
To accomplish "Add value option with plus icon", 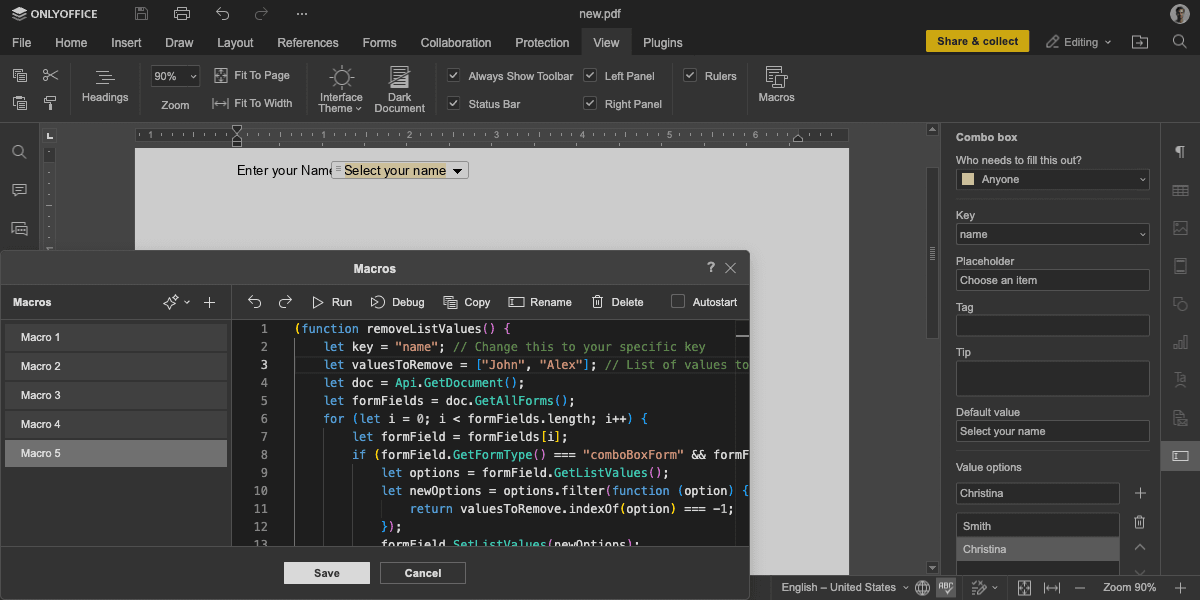I will [1140, 493].
